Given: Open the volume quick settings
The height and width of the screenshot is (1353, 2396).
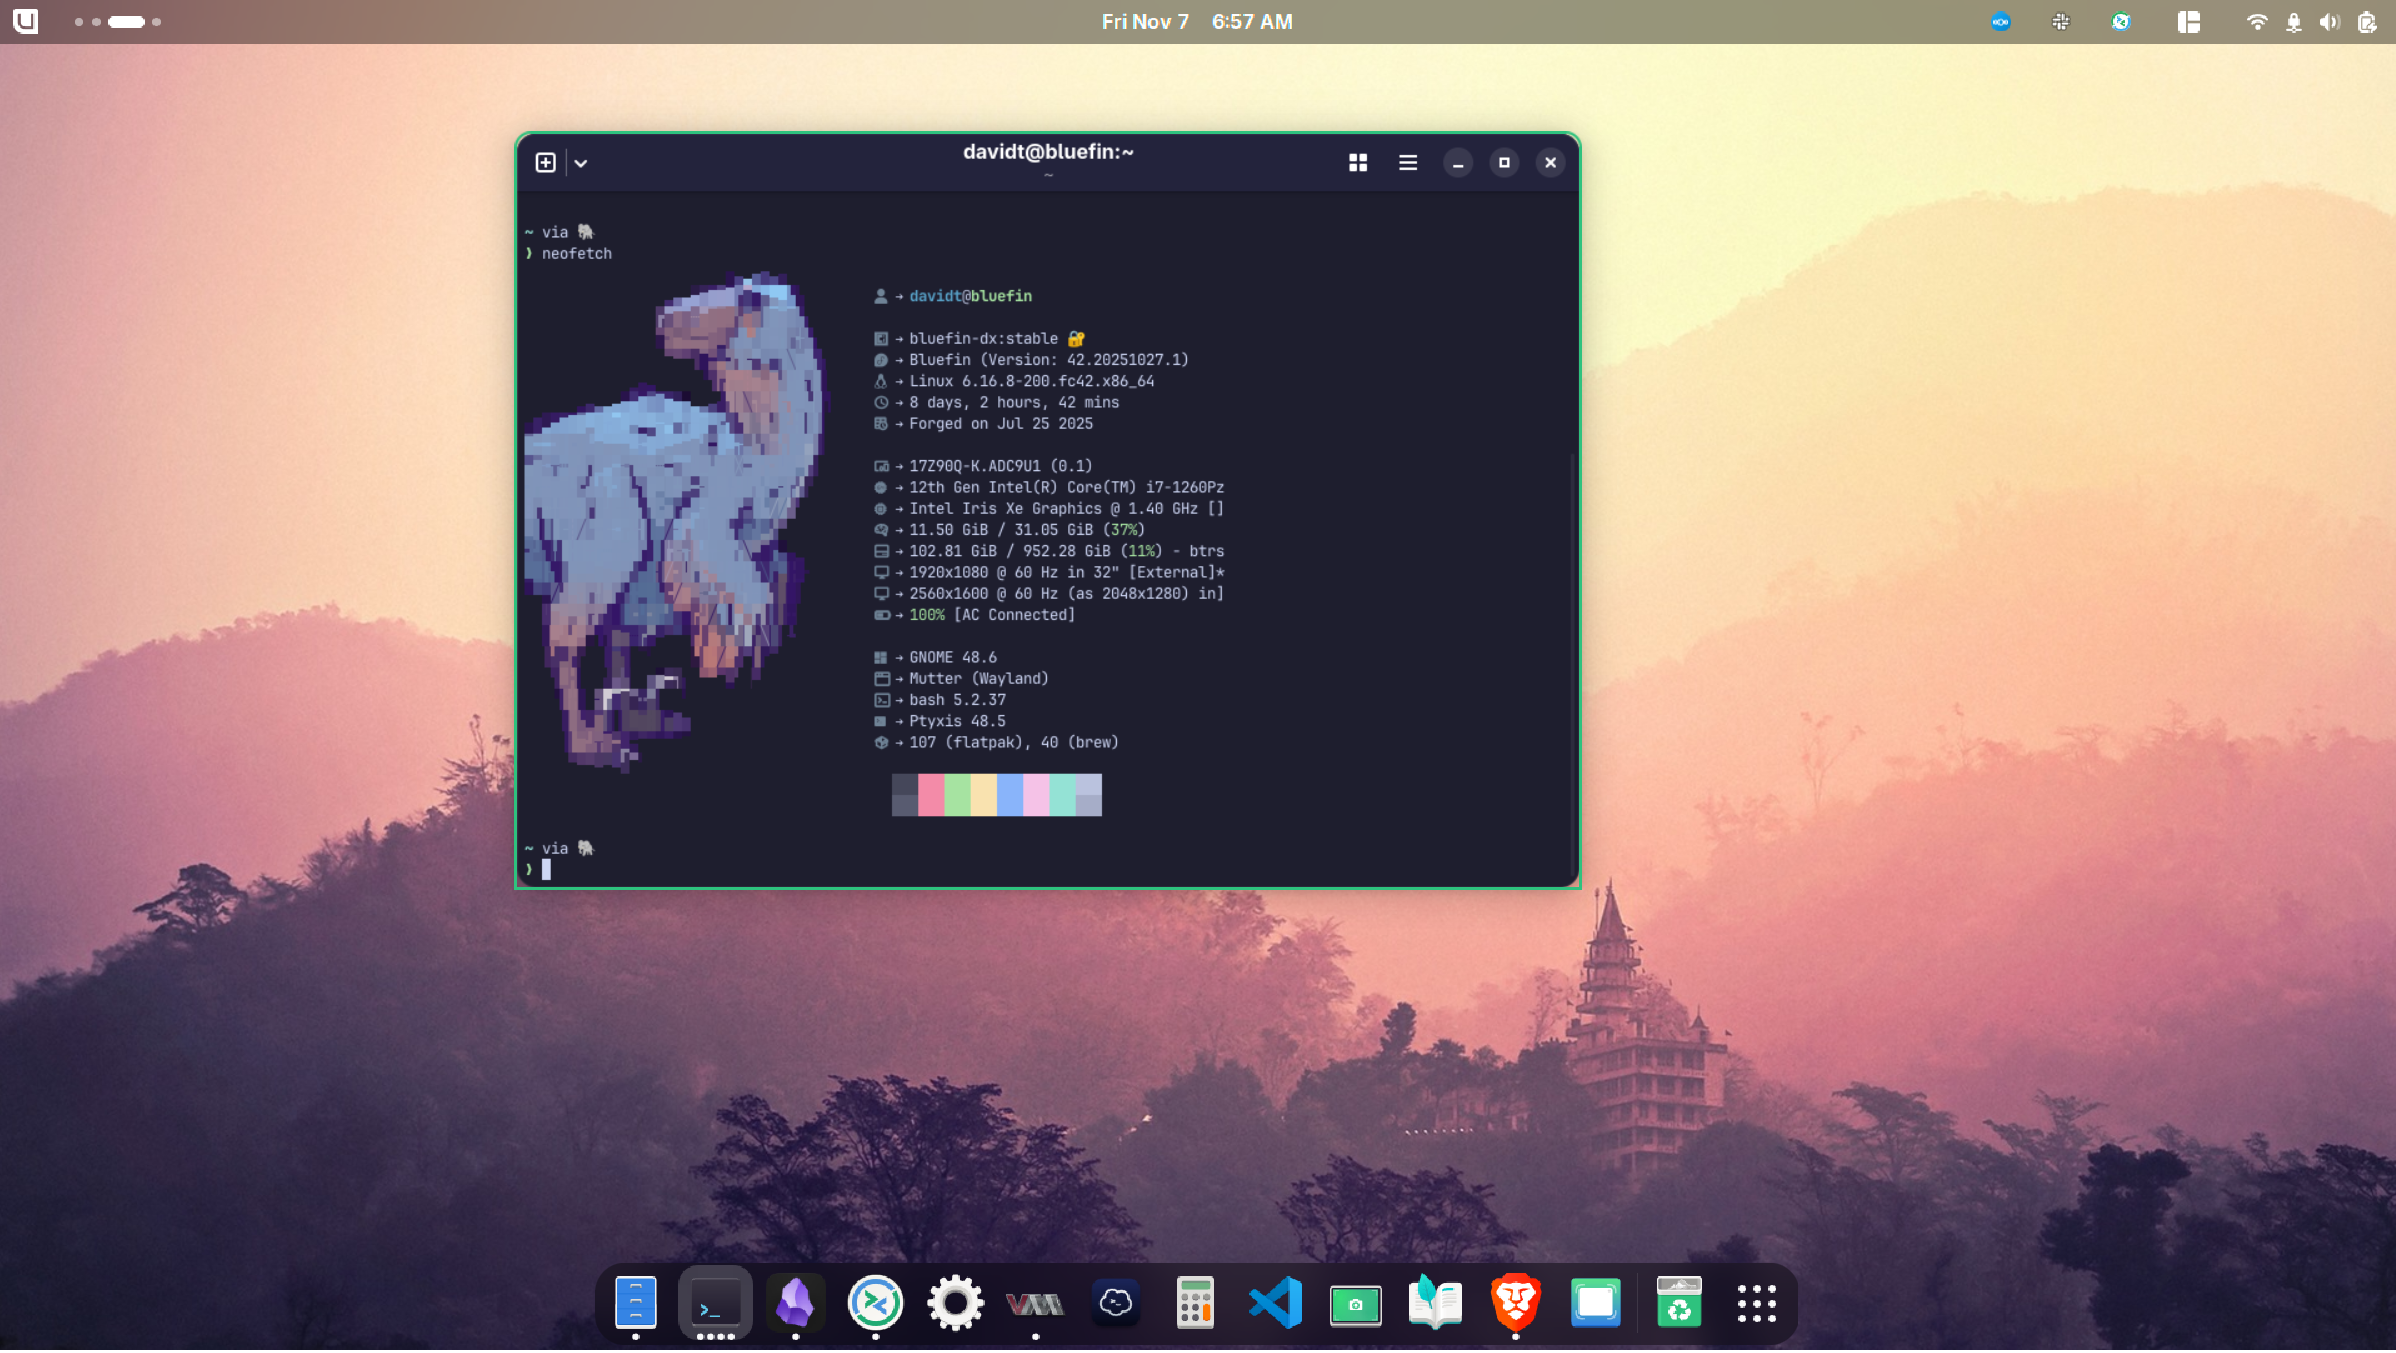Looking at the screenshot, I should click(2330, 22).
